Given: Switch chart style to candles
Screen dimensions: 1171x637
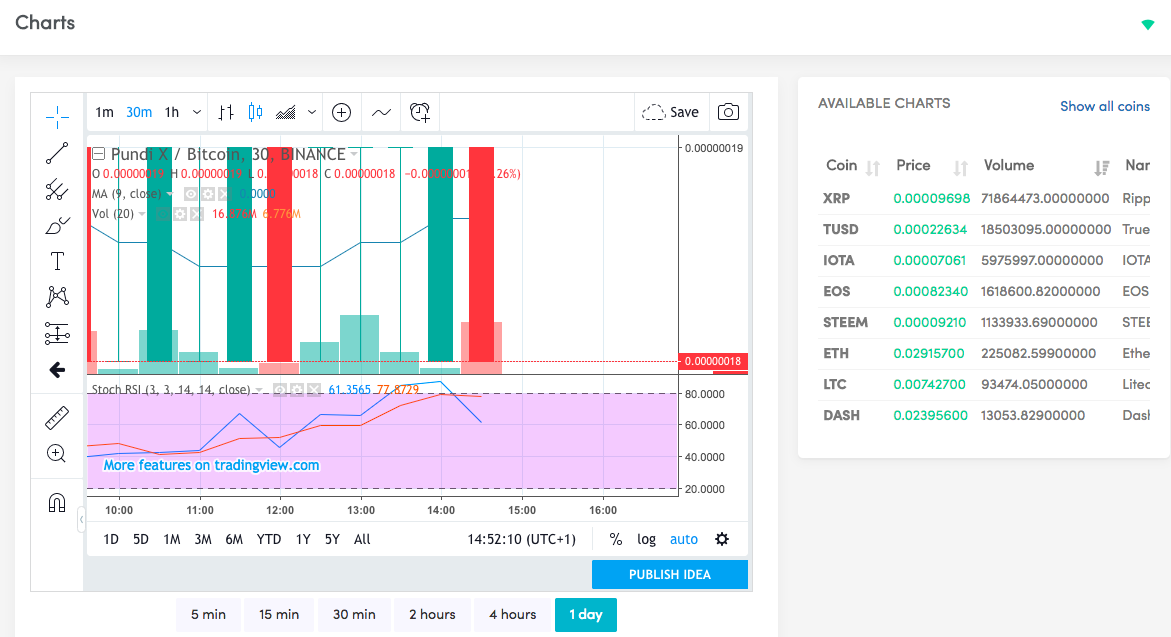Looking at the screenshot, I should [255, 112].
